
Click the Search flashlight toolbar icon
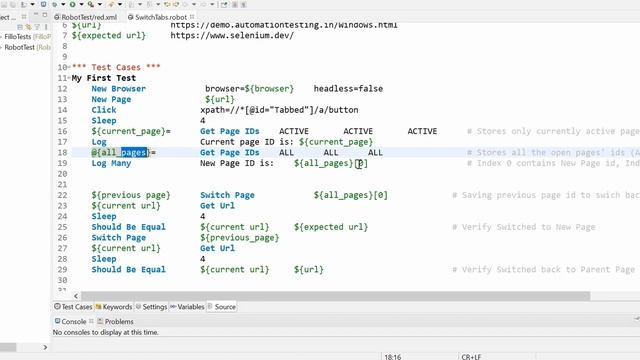[111, 4]
